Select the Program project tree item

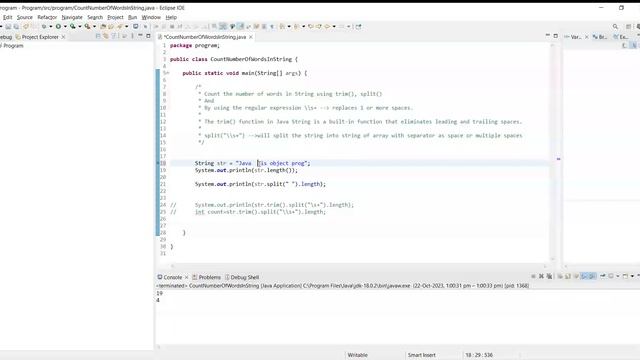pyautogui.click(x=12, y=46)
